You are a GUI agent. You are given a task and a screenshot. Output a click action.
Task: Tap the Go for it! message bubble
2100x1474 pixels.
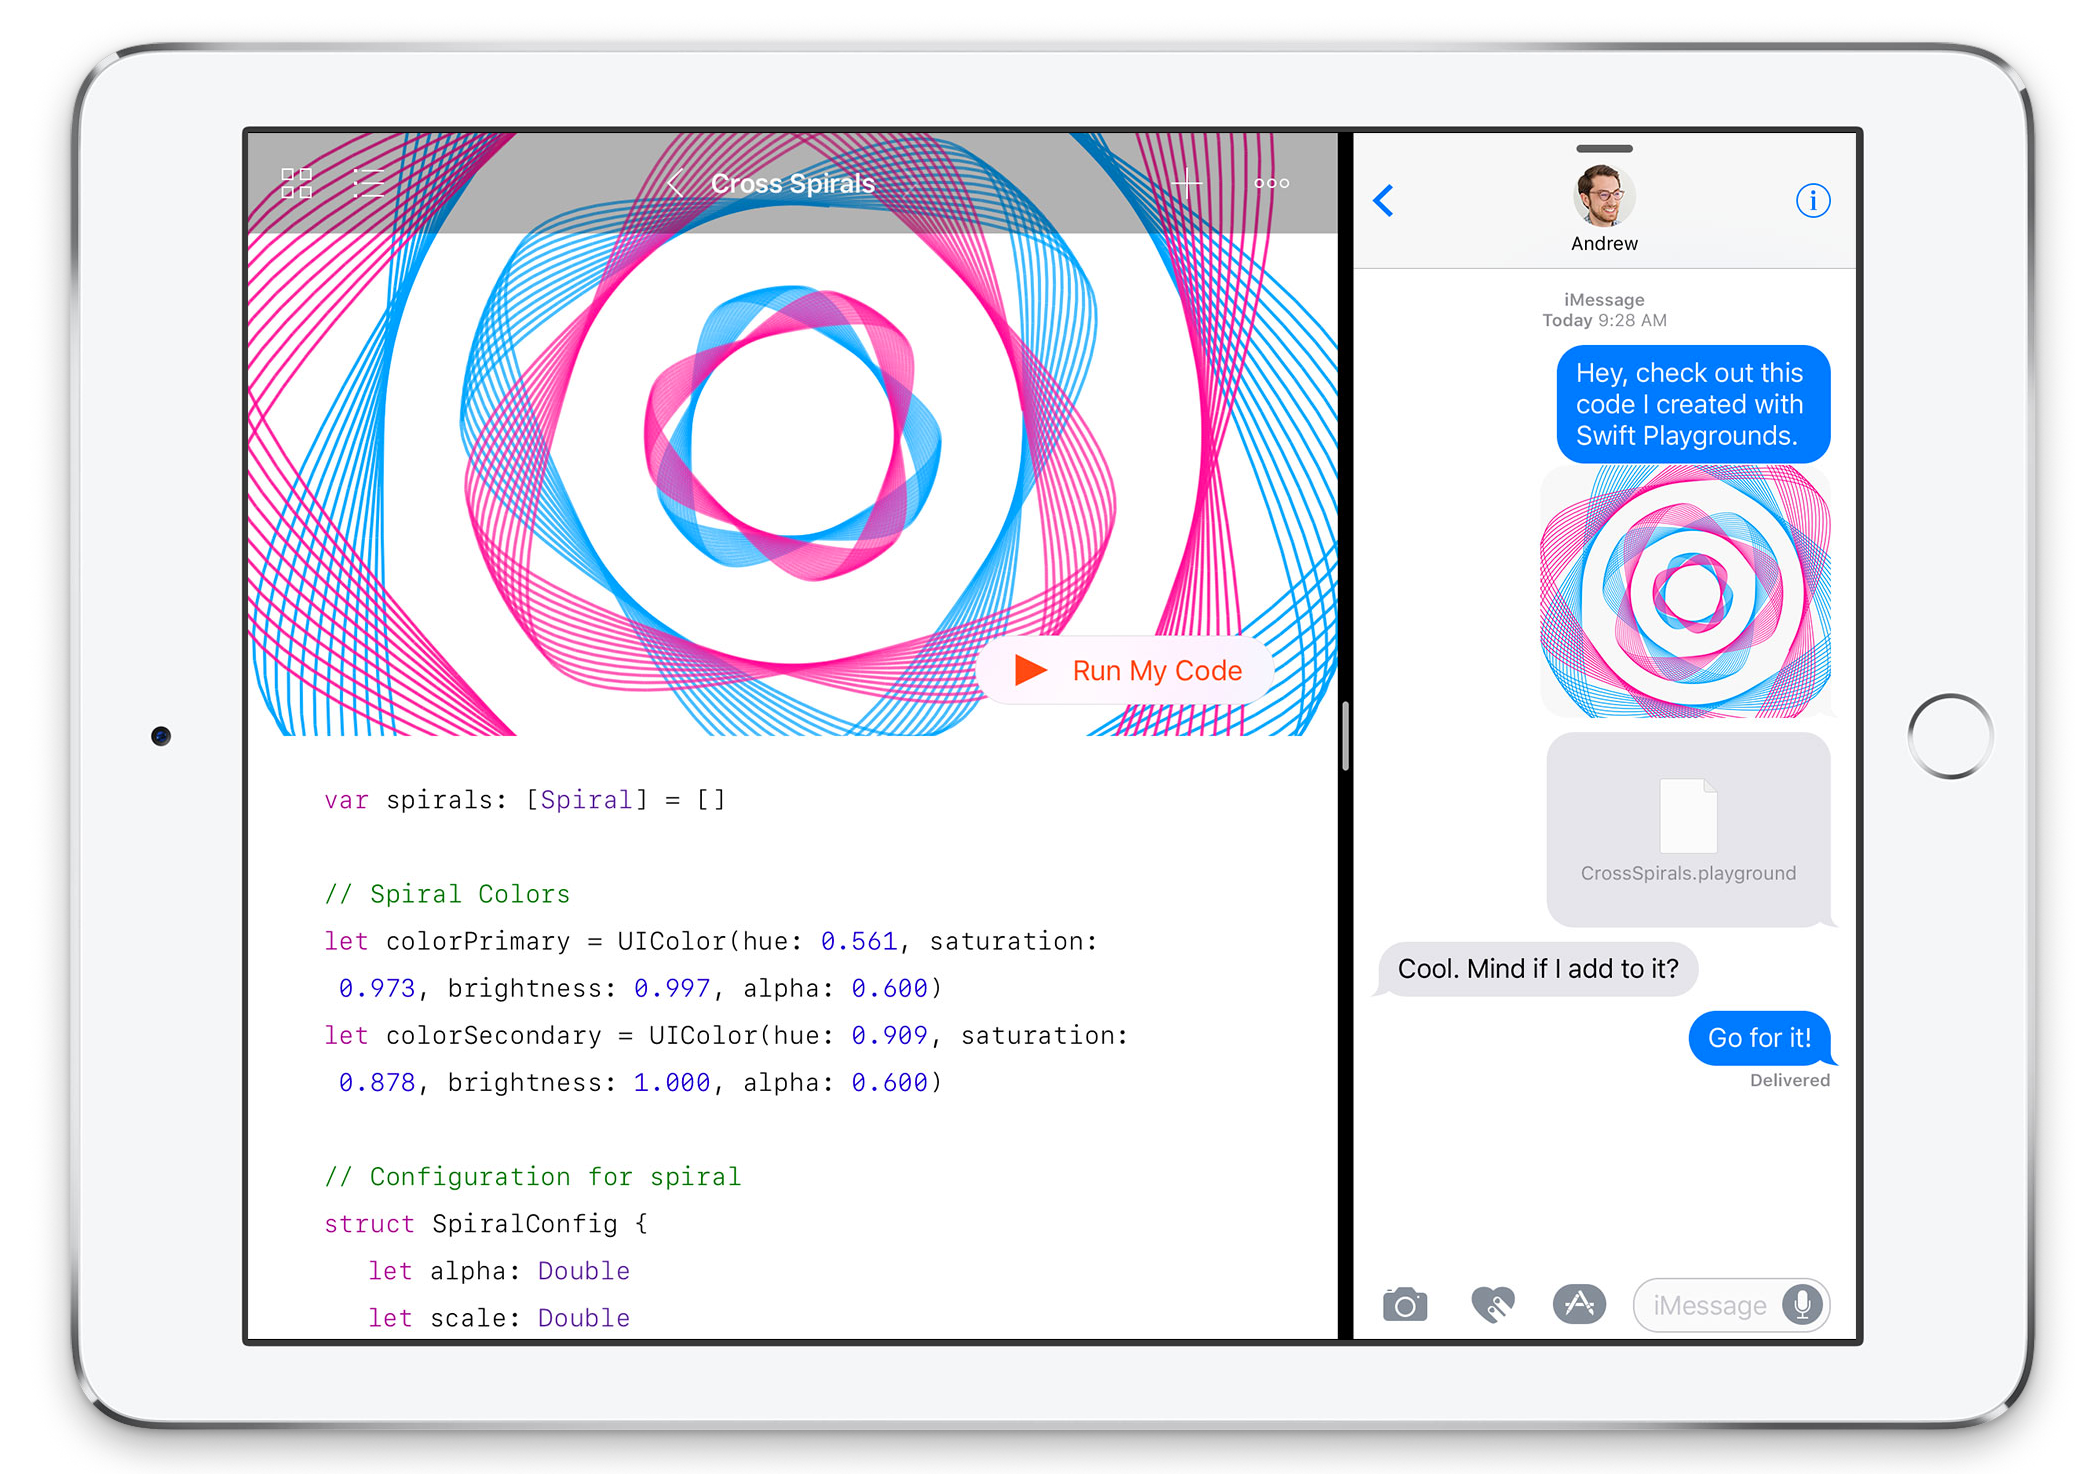1760,1038
